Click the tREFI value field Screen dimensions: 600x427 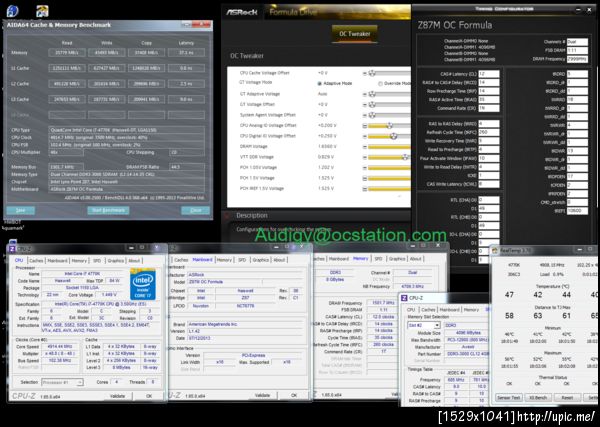tap(577, 211)
